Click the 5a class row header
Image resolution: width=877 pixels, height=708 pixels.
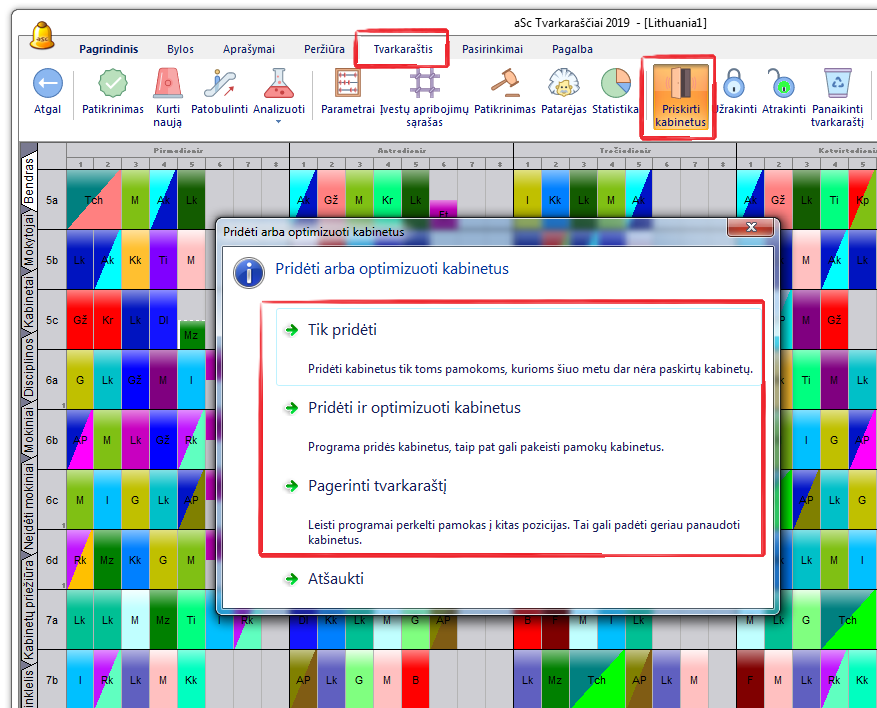51,199
